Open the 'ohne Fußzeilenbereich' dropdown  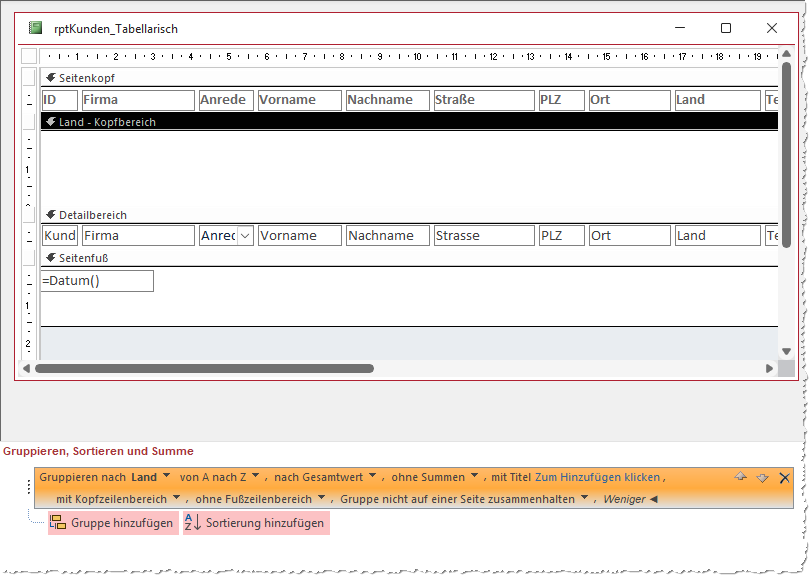click(320, 498)
